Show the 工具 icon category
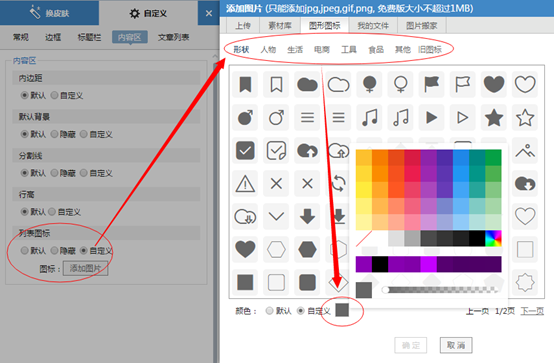Viewport: 554px width, 363px height. pos(349,49)
